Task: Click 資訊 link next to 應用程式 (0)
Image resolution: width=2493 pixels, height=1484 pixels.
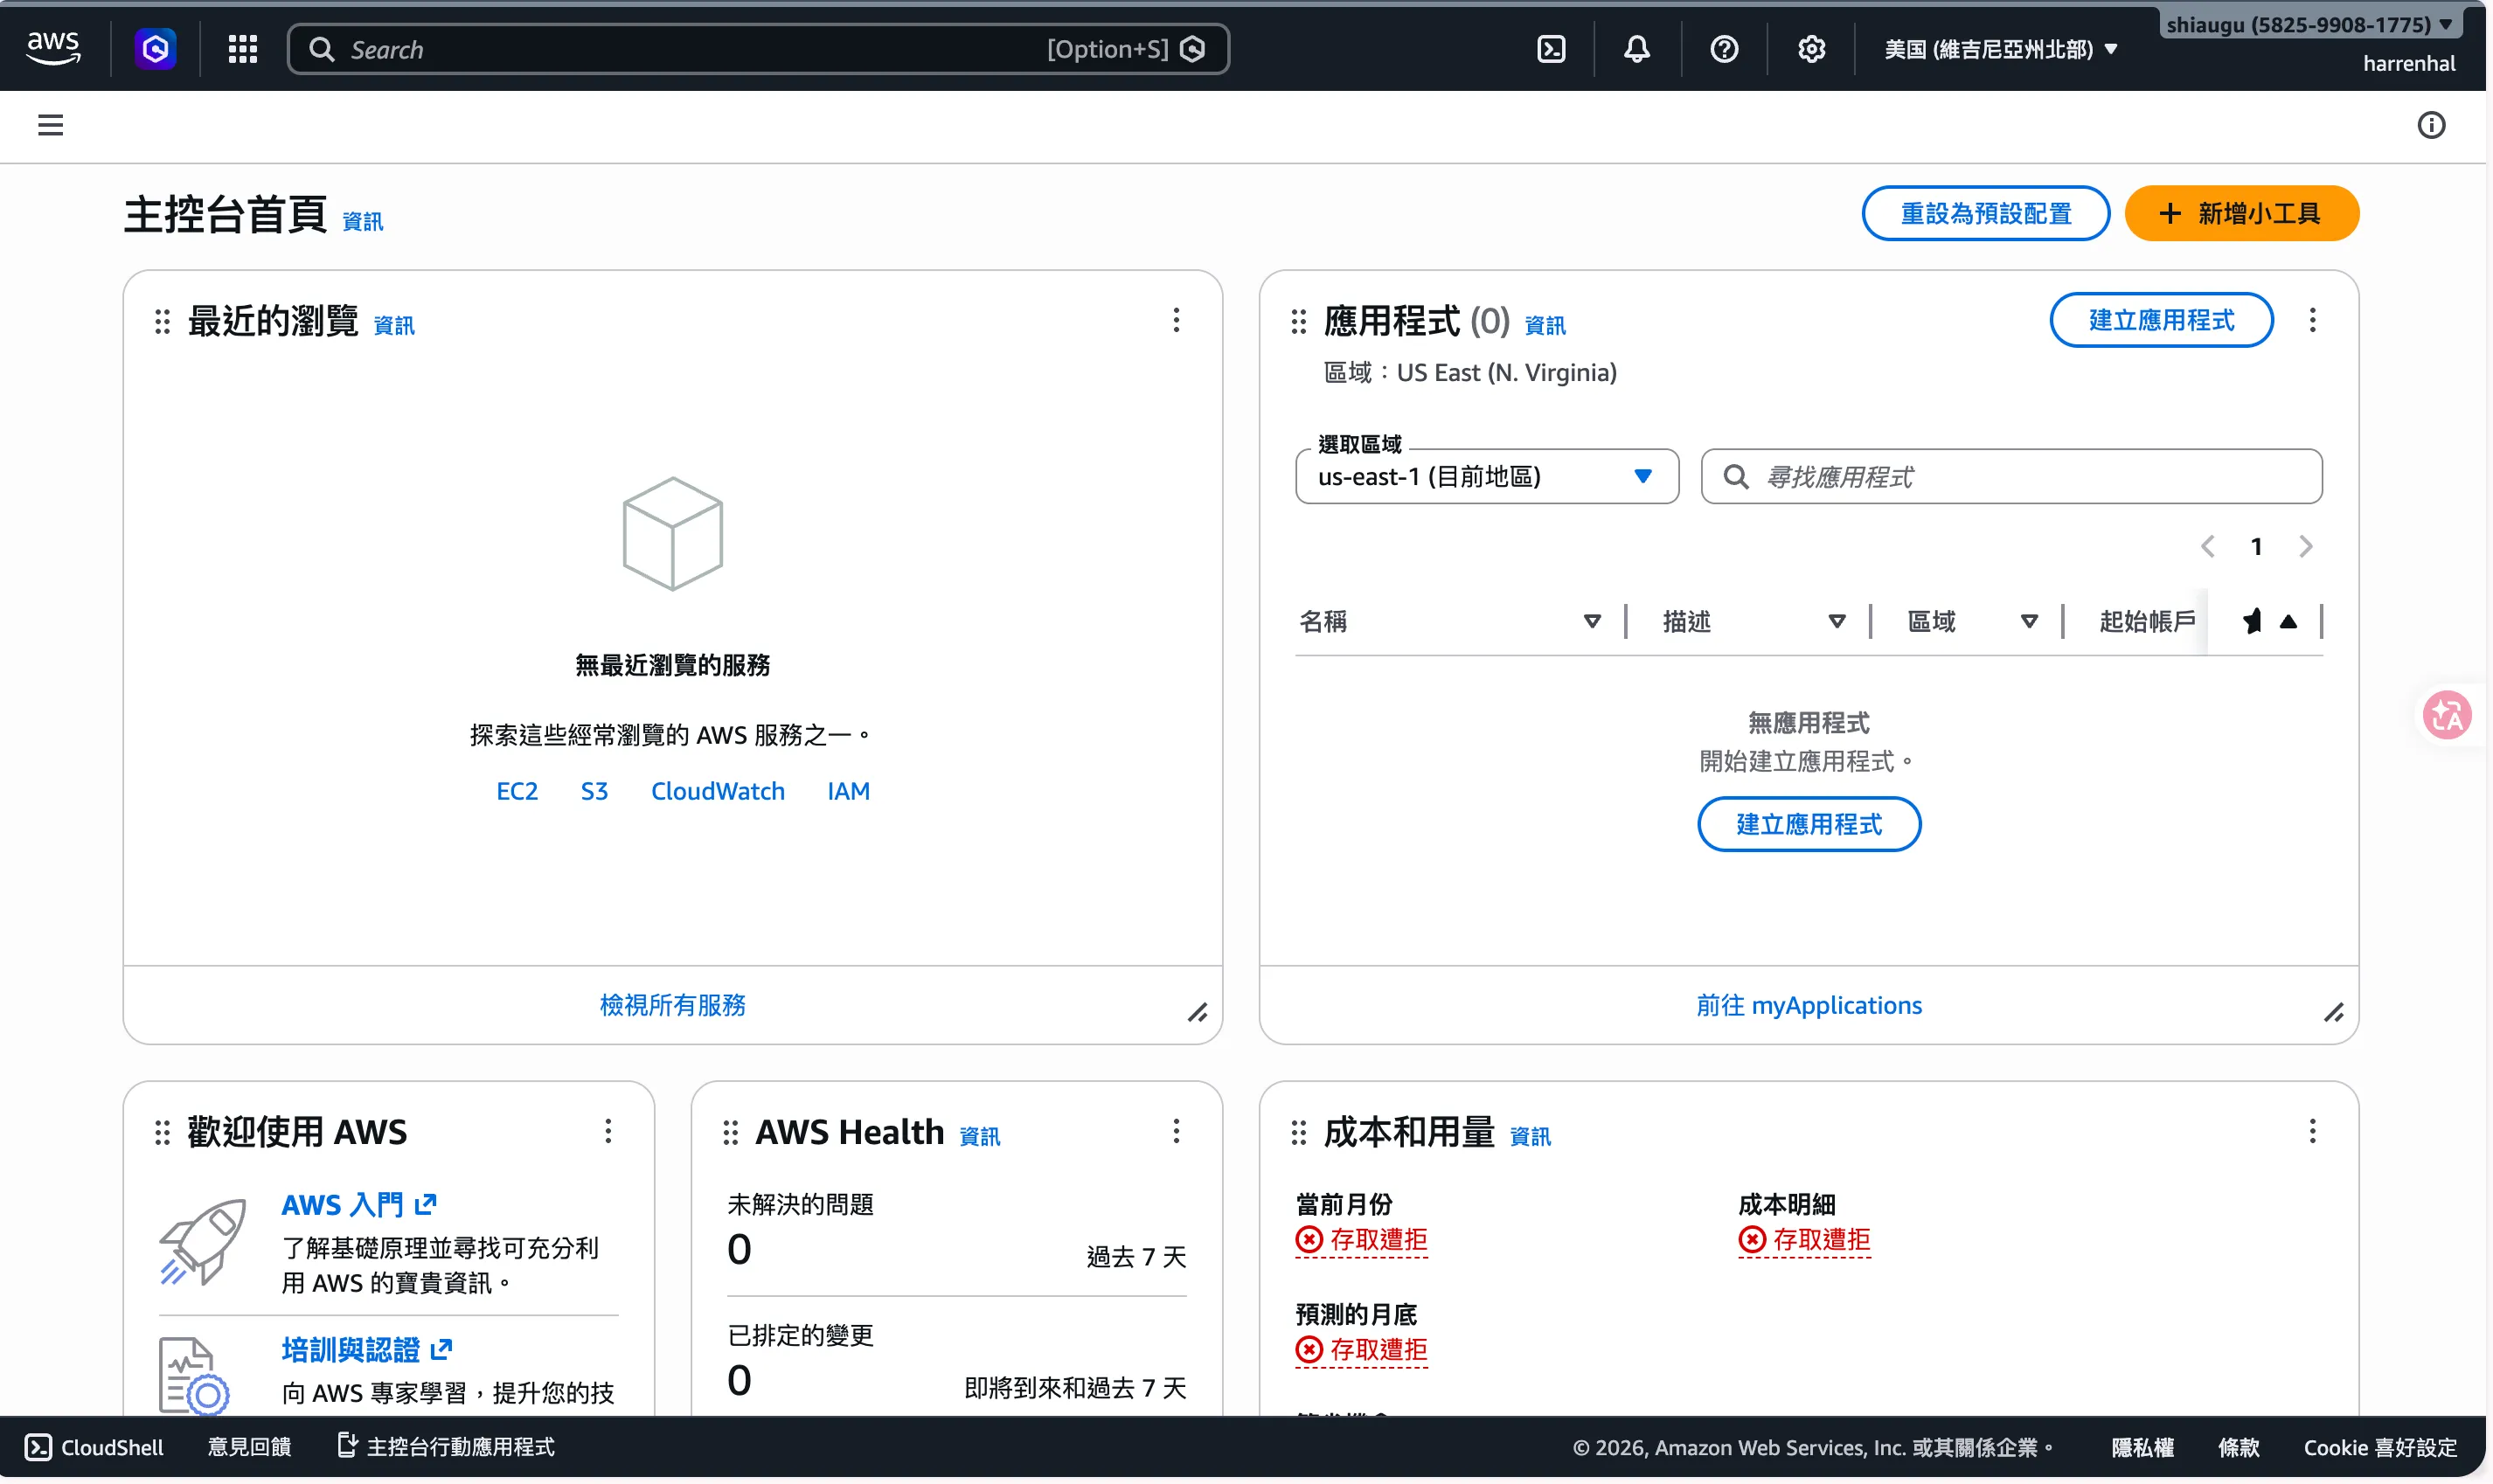Action: pyautogui.click(x=1544, y=325)
